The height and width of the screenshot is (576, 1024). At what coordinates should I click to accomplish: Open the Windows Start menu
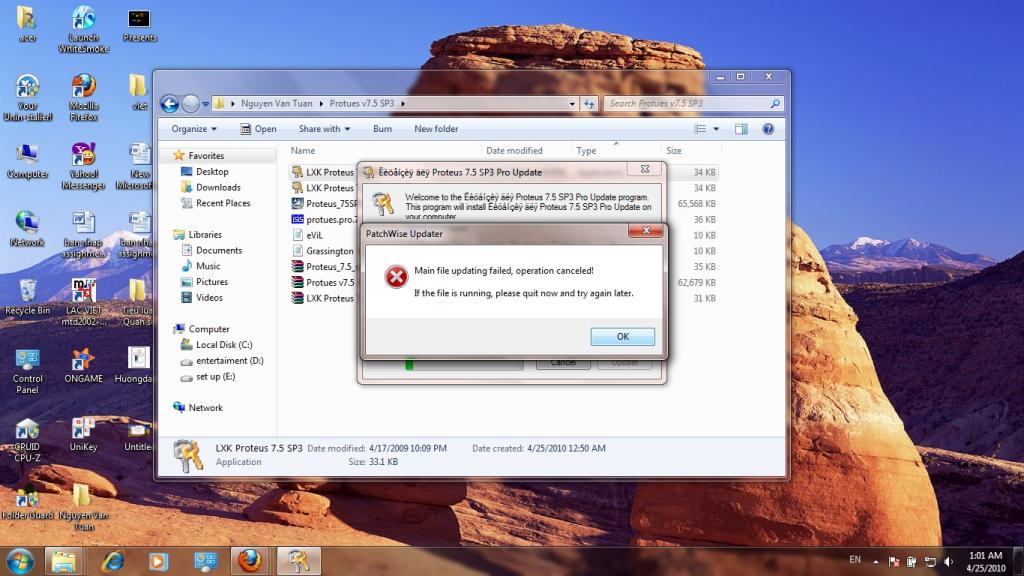tap(19, 561)
